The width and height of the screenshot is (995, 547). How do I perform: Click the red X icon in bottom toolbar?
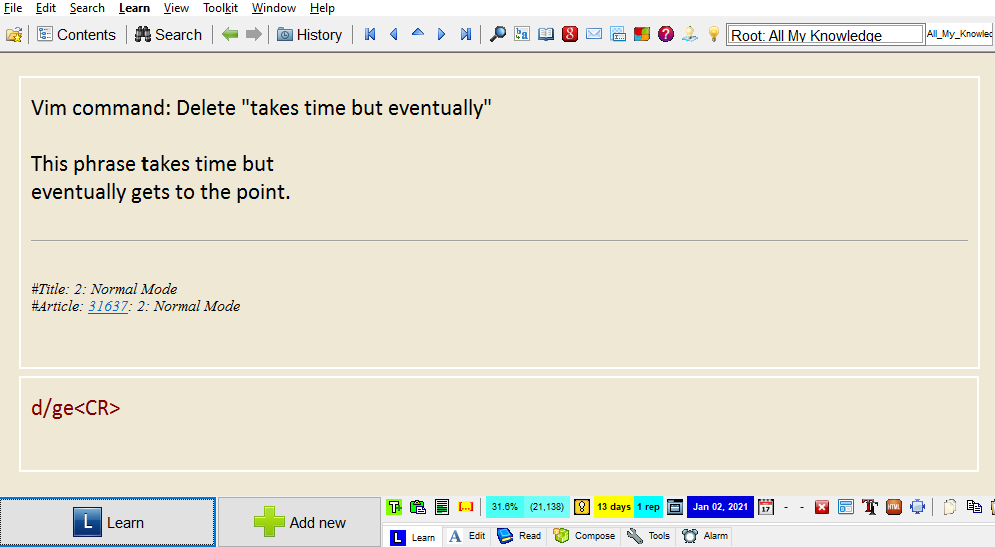tap(822, 507)
